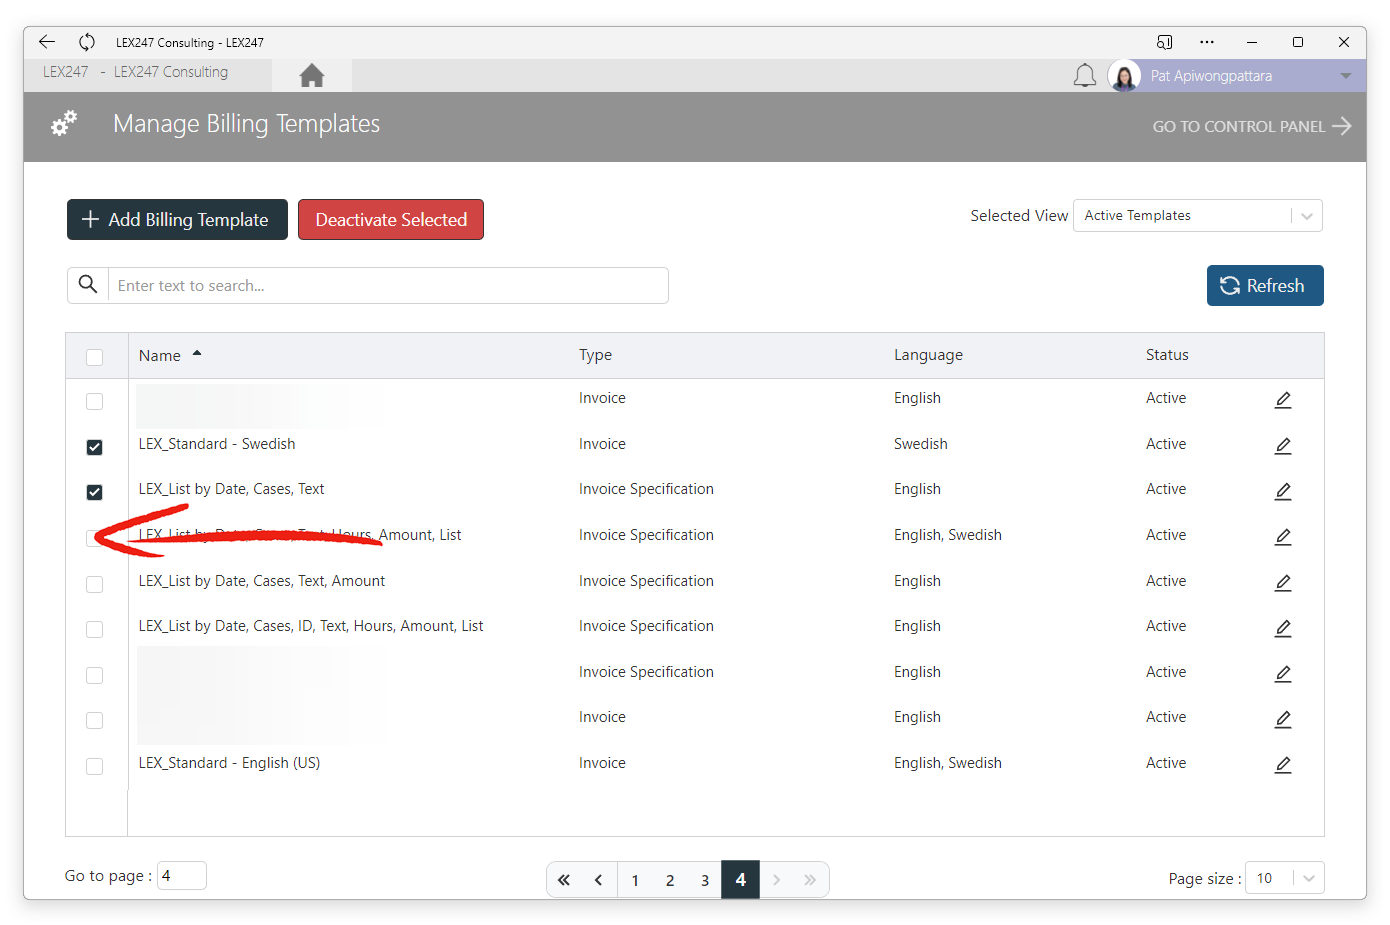Go to page 2
The width and height of the screenshot is (1390, 925).
pos(670,880)
